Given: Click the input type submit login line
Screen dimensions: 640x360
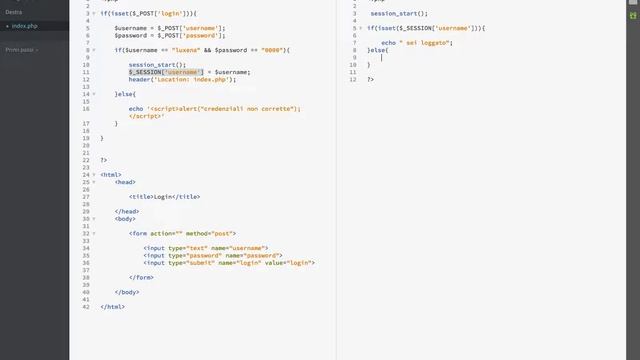Looking at the screenshot, I should pos(229,263).
